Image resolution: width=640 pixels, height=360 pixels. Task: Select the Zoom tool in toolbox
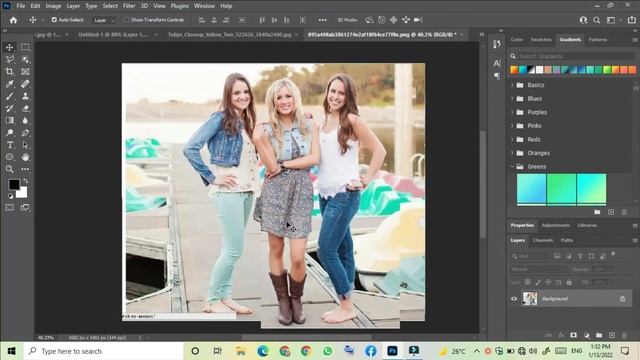pos(9,169)
